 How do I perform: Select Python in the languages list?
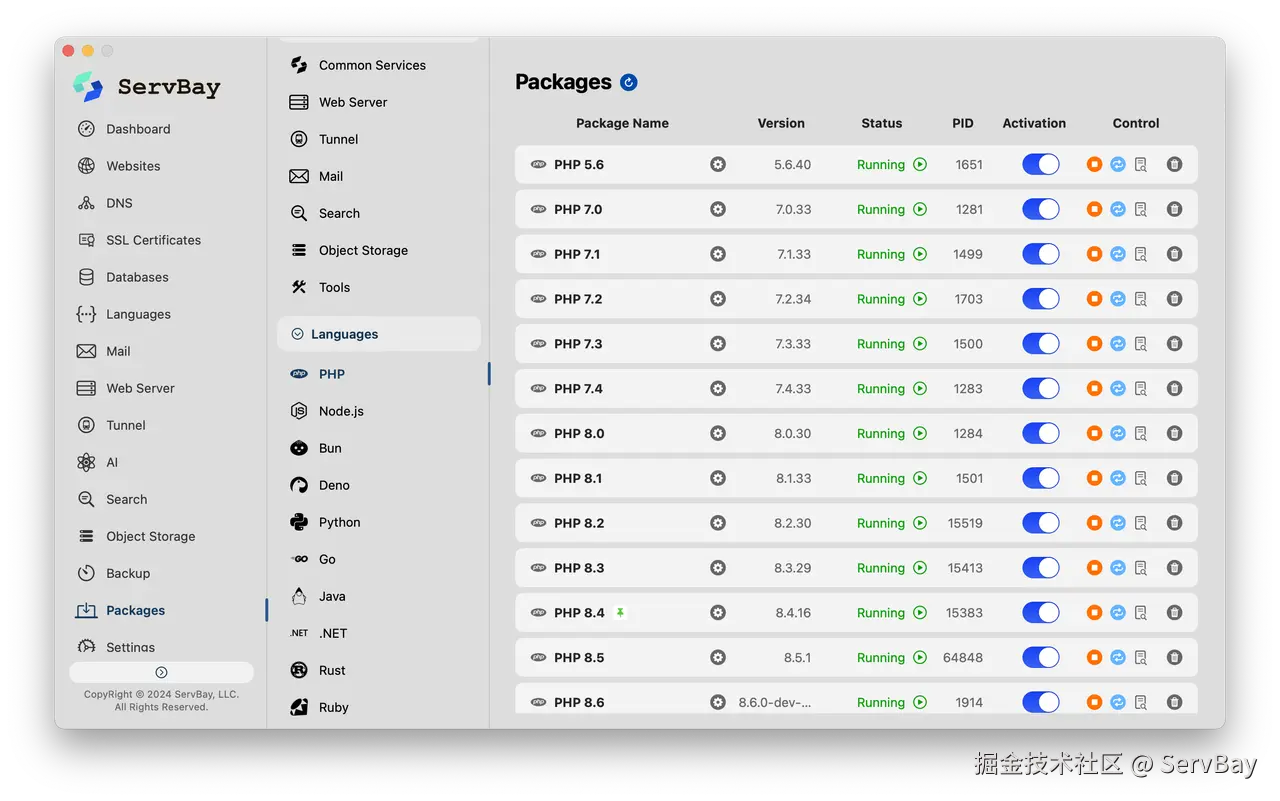pyautogui.click(x=339, y=522)
